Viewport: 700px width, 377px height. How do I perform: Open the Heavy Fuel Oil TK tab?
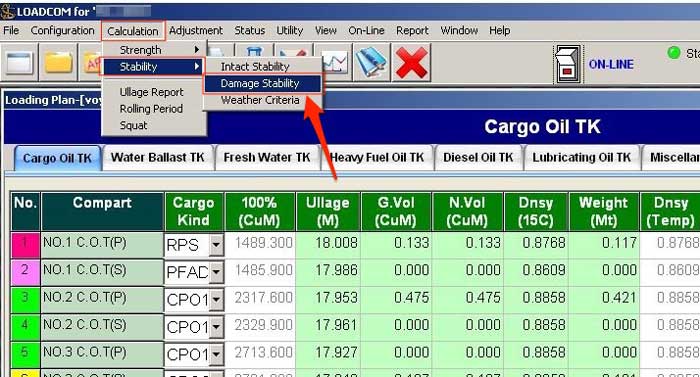(x=377, y=158)
